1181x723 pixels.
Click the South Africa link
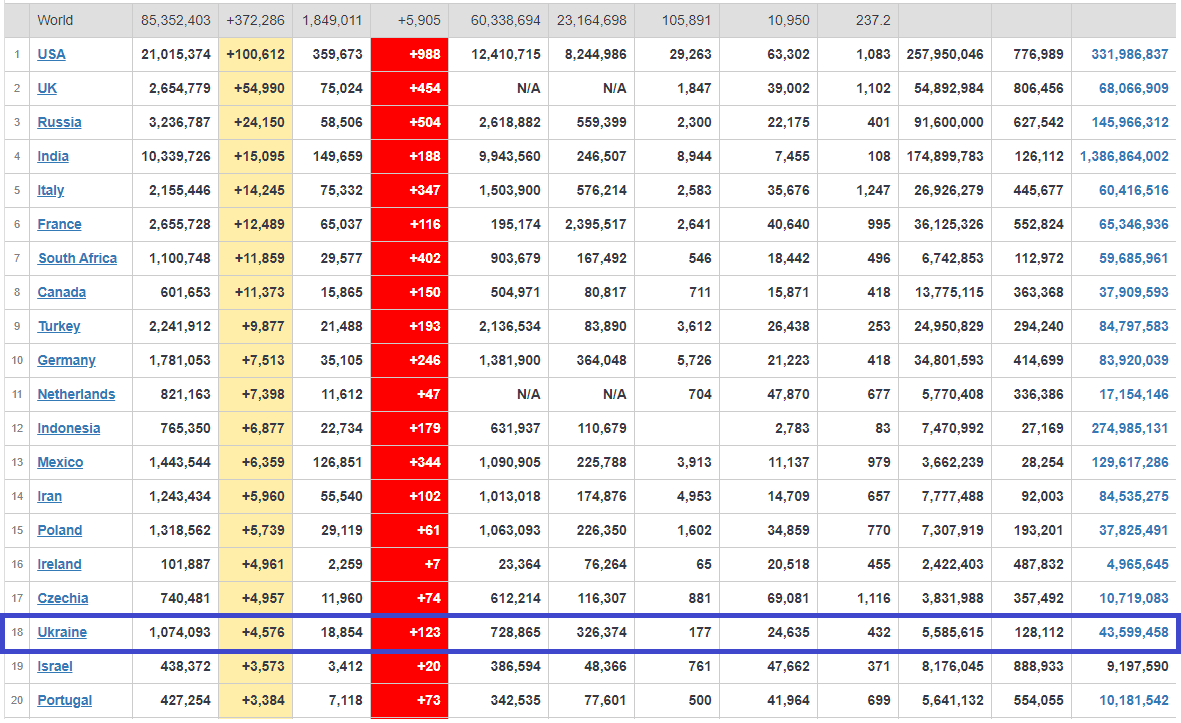(x=77, y=258)
